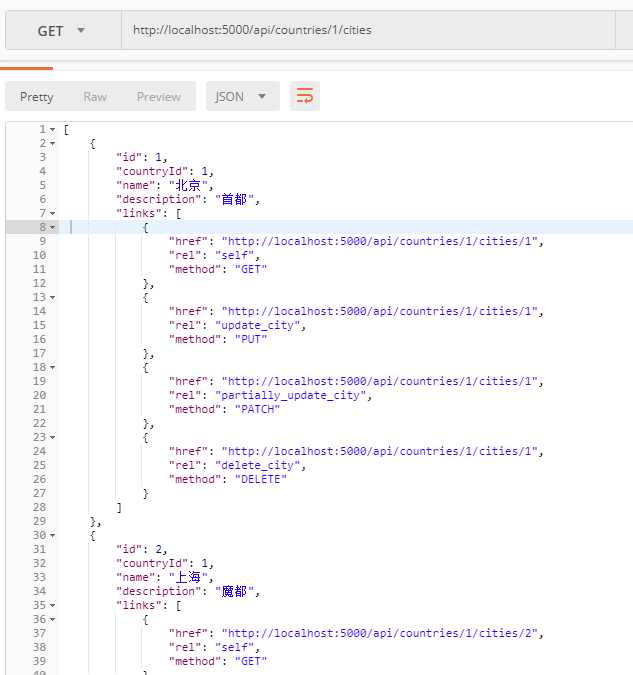Viewport: 633px width, 675px height.
Task: Switch to the Raw view tab
Action: point(95,97)
